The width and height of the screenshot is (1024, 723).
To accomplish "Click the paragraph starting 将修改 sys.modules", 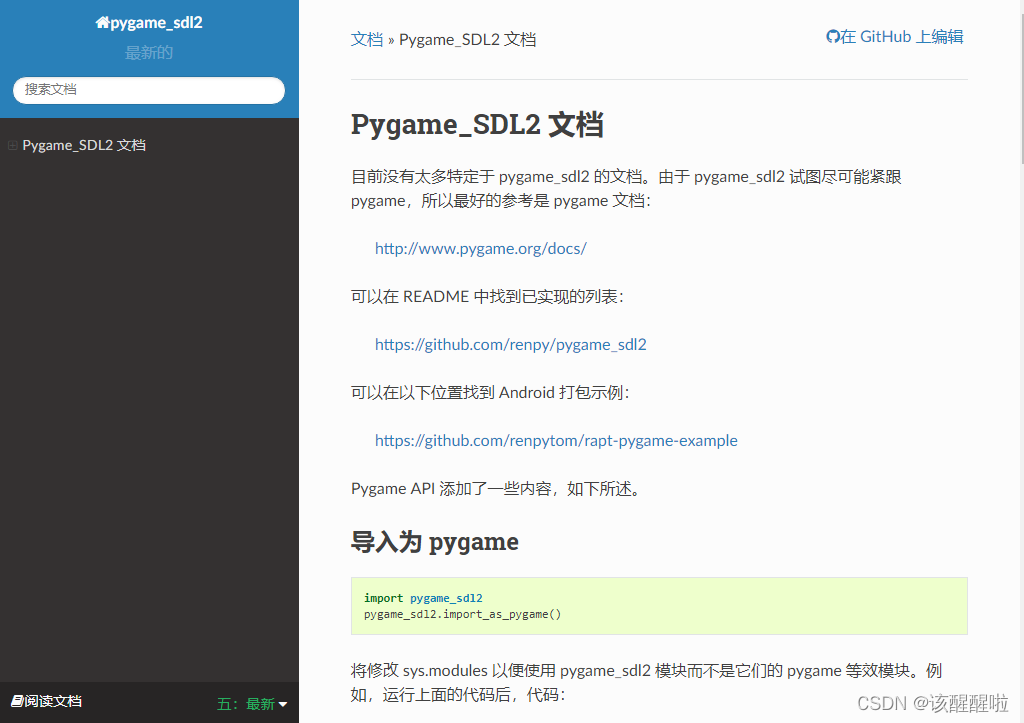I will 647,682.
